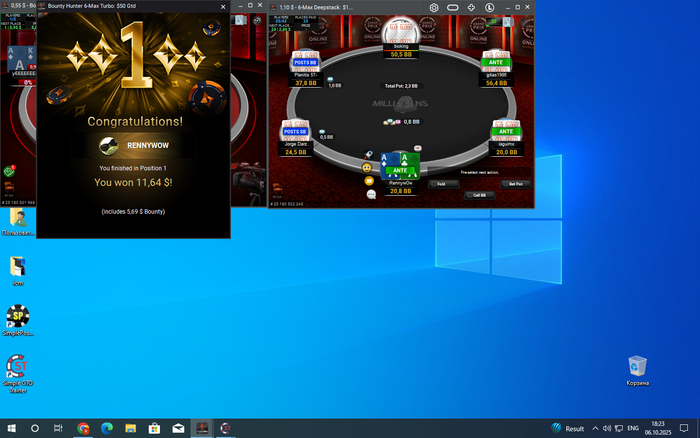Open Mail app from taskbar
This screenshot has height=438, width=700.
click(x=178, y=428)
